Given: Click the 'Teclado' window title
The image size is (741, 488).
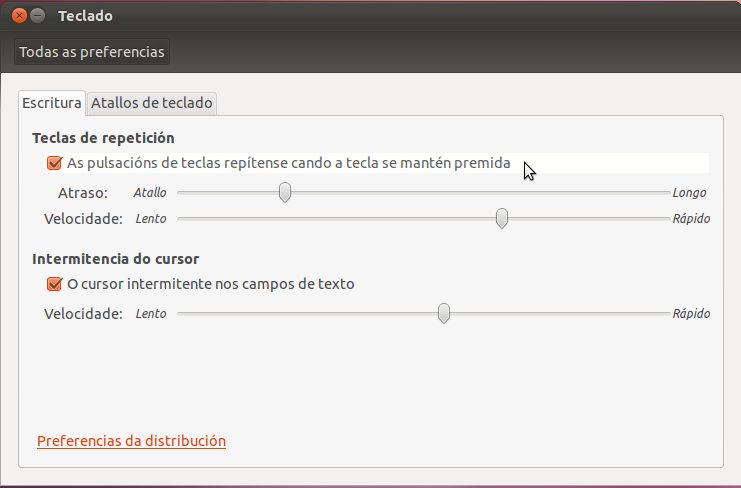Looking at the screenshot, I should 85,16.
